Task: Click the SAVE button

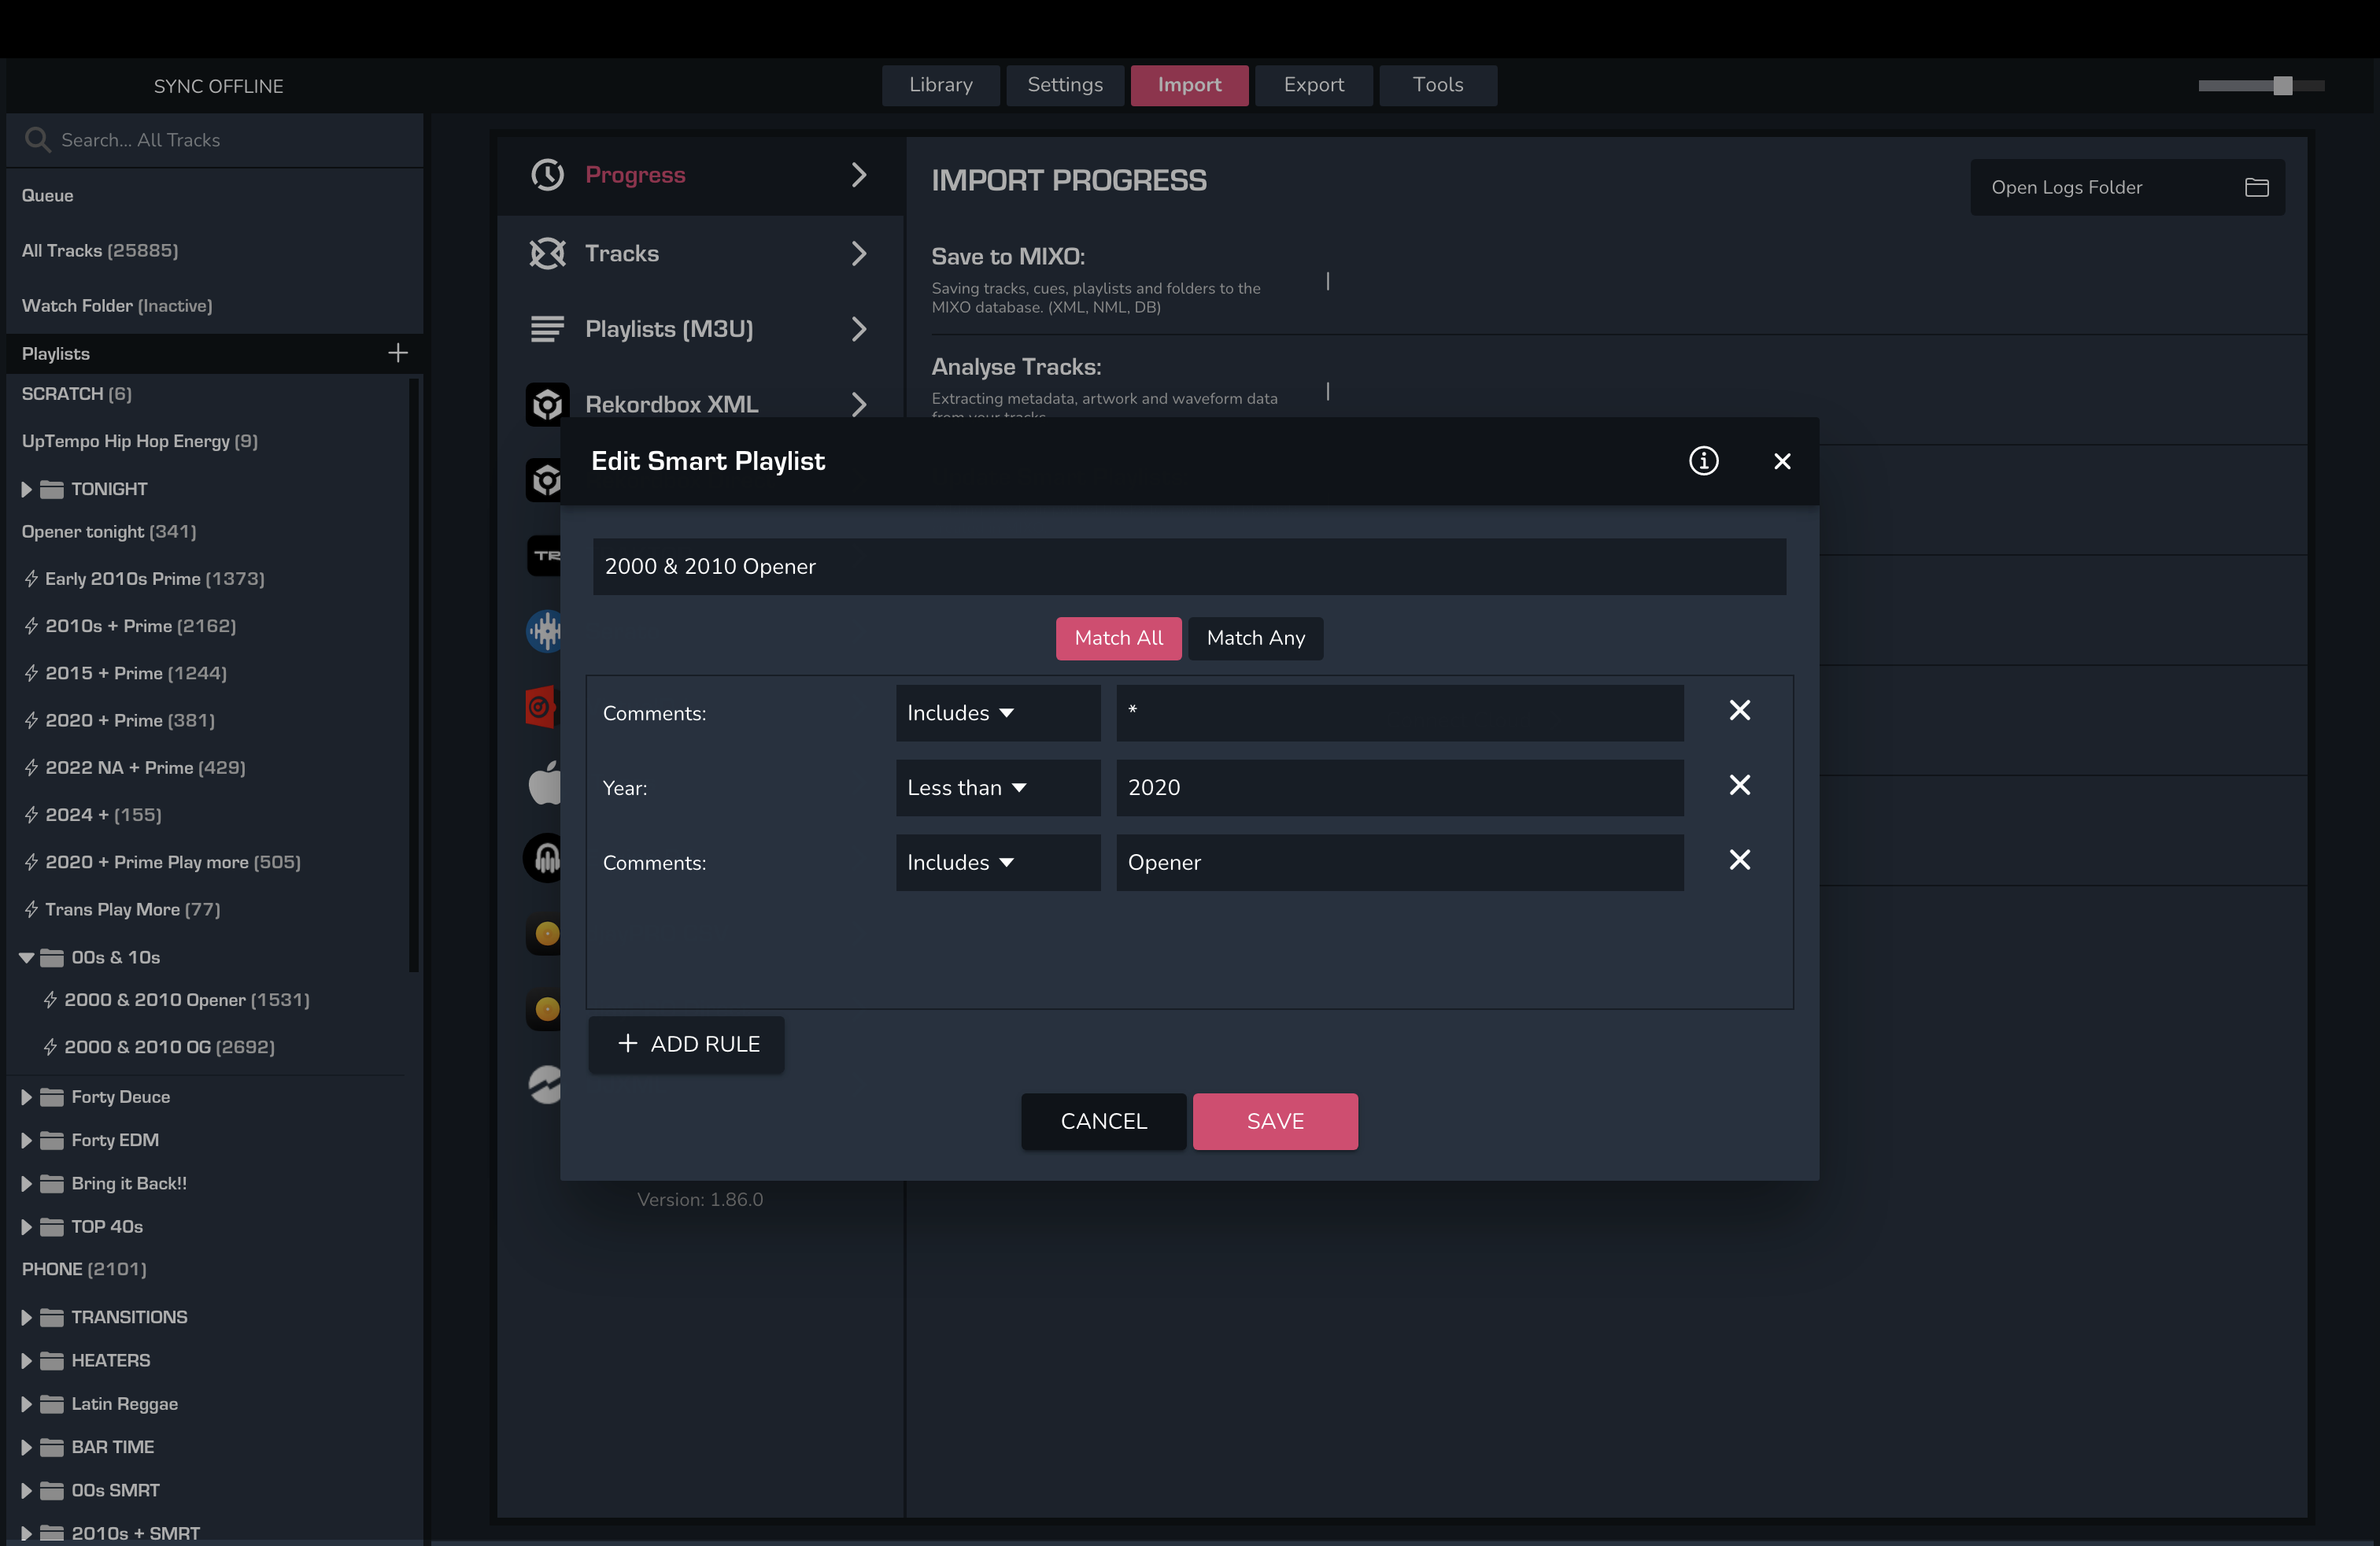Action: pos(1274,1121)
